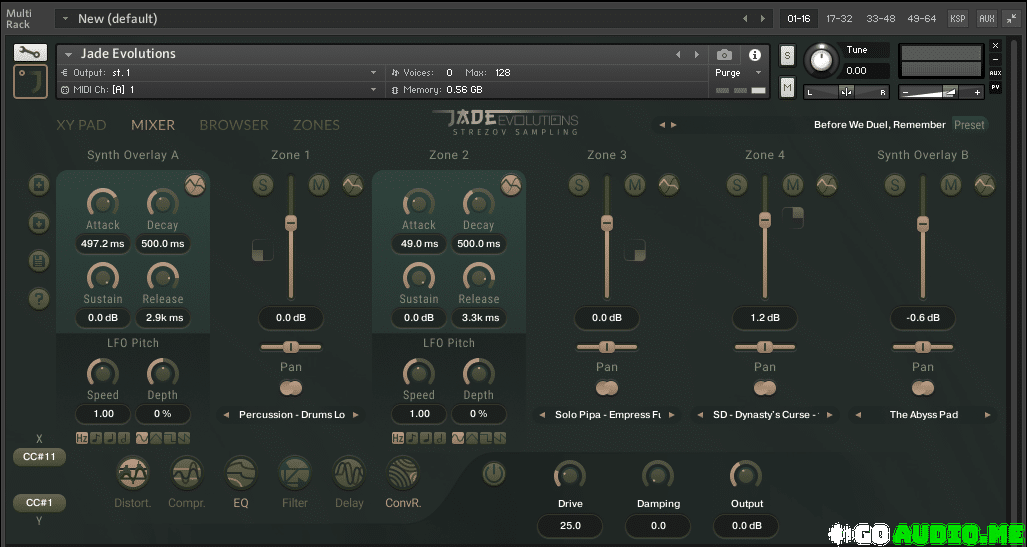Open the snapshot camera view
The width and height of the screenshot is (1027, 547).
[x=724, y=54]
